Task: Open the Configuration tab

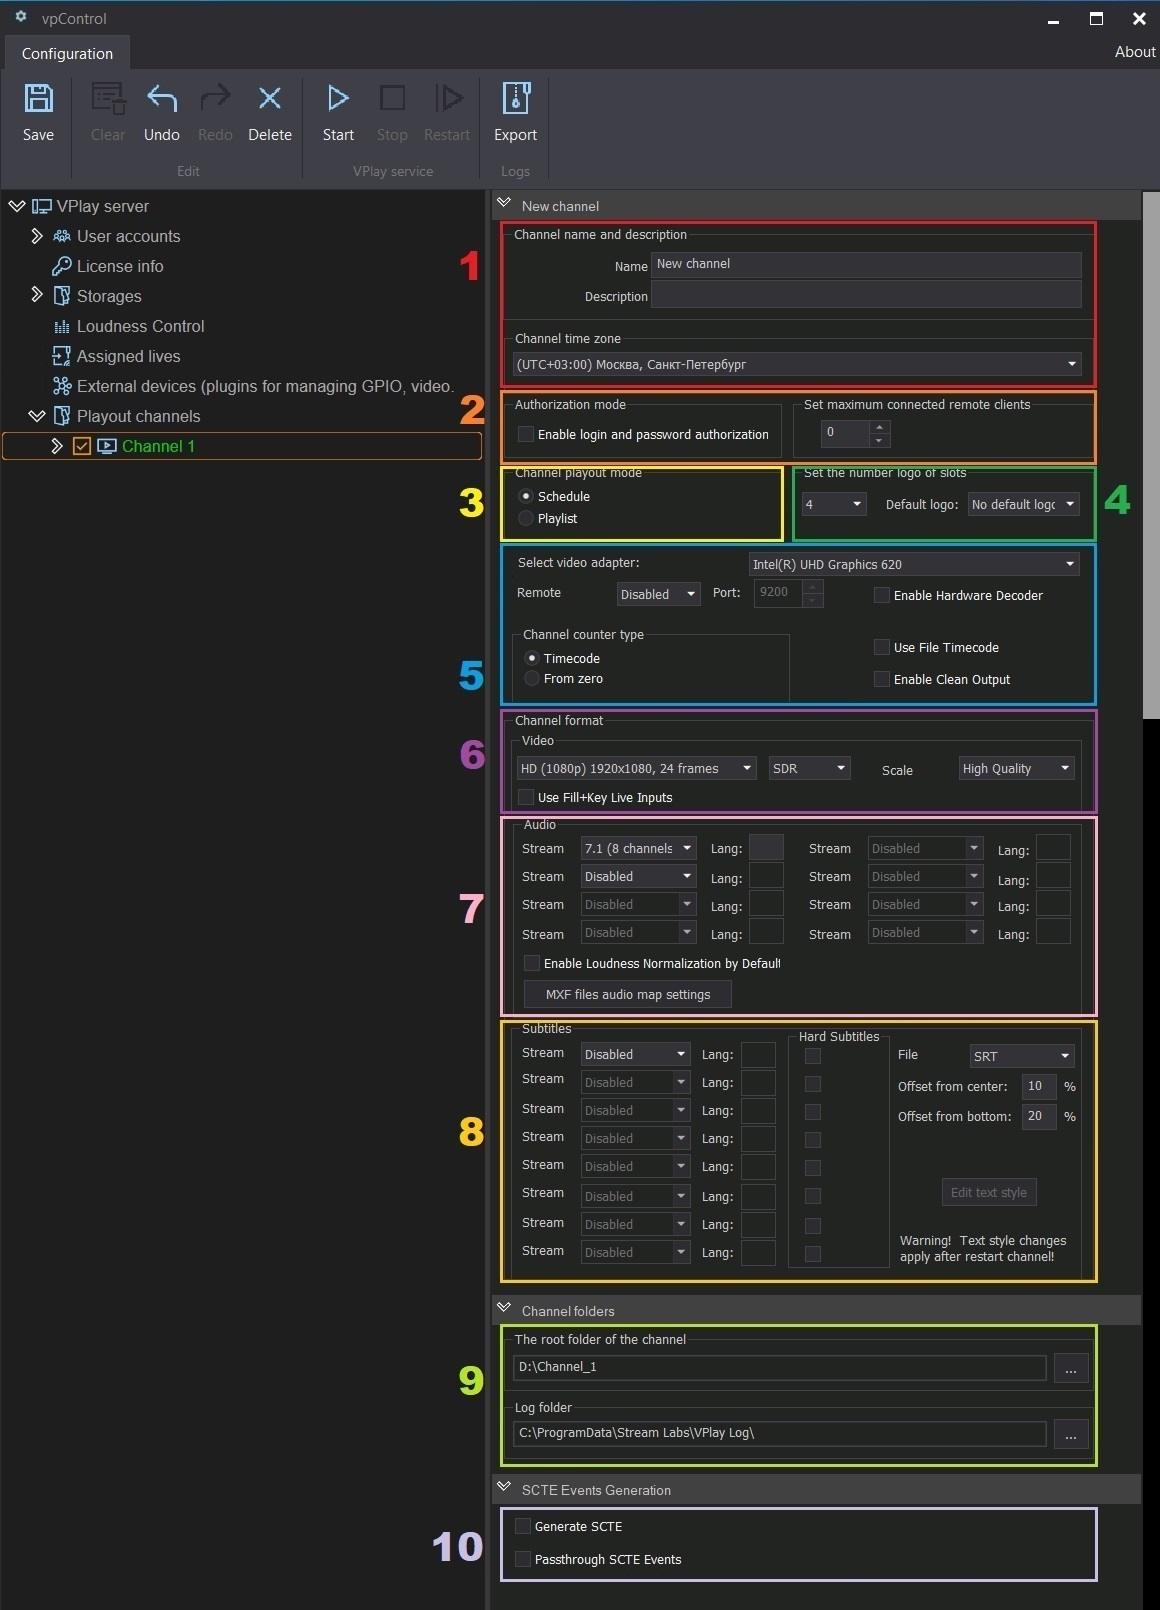Action: coord(67,53)
